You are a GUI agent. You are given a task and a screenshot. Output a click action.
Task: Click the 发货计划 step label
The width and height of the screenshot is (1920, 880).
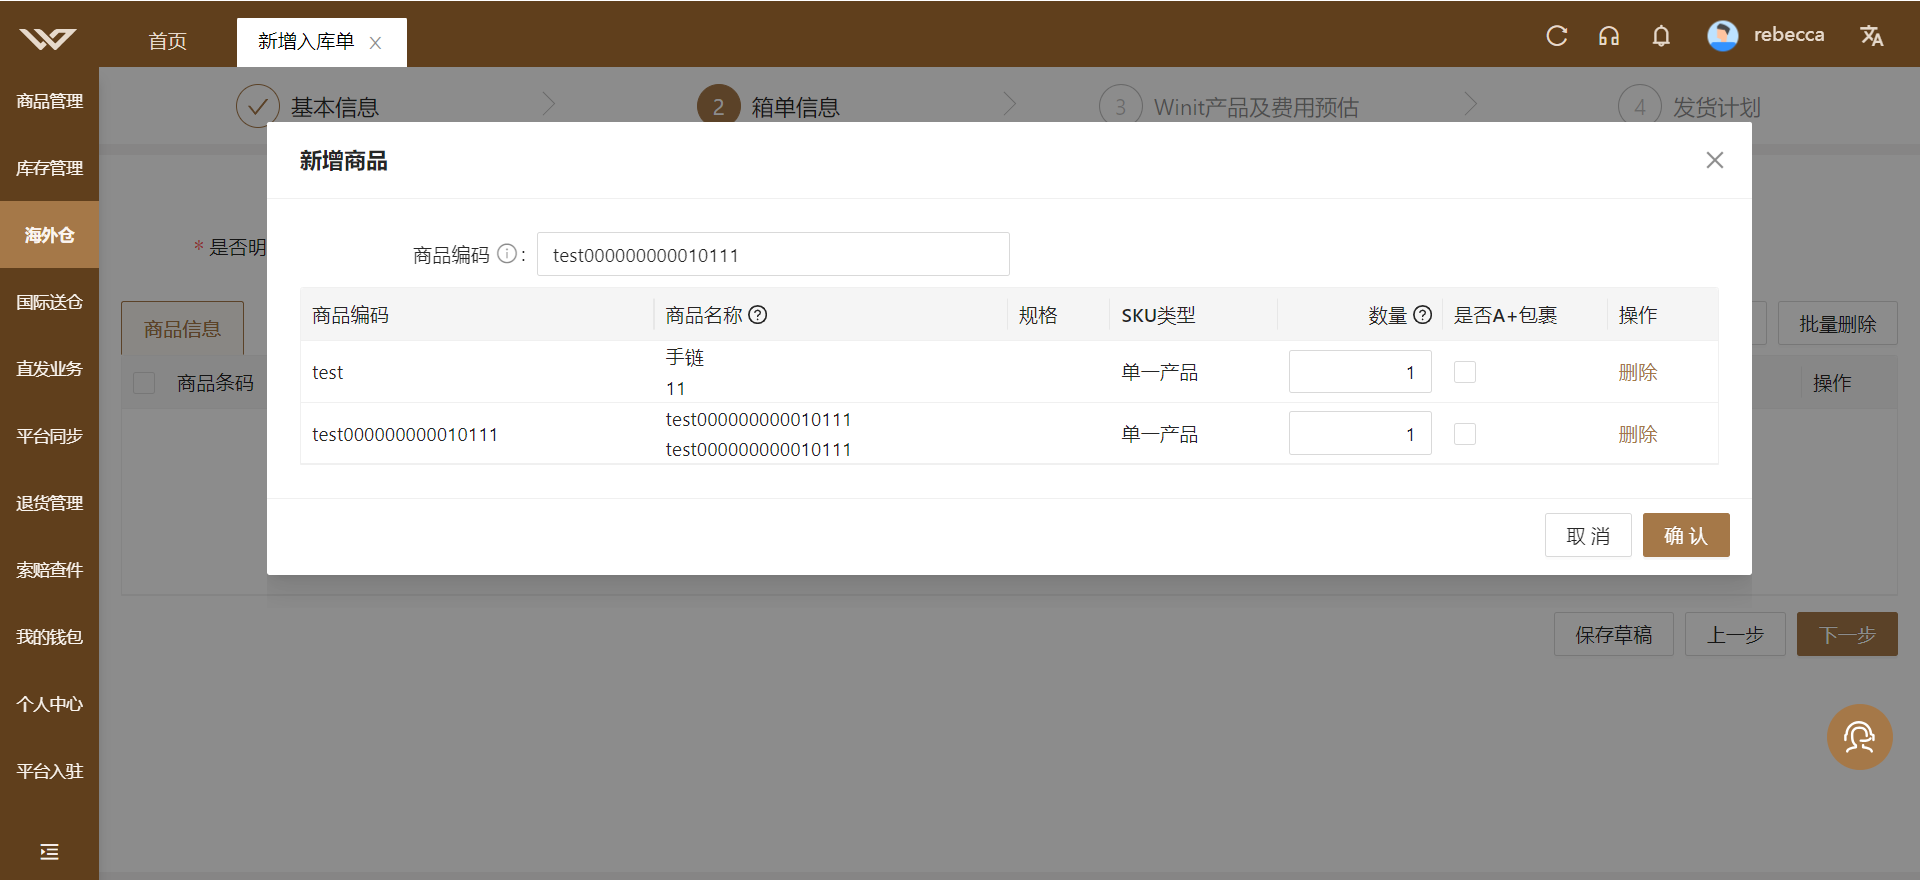(x=1717, y=107)
